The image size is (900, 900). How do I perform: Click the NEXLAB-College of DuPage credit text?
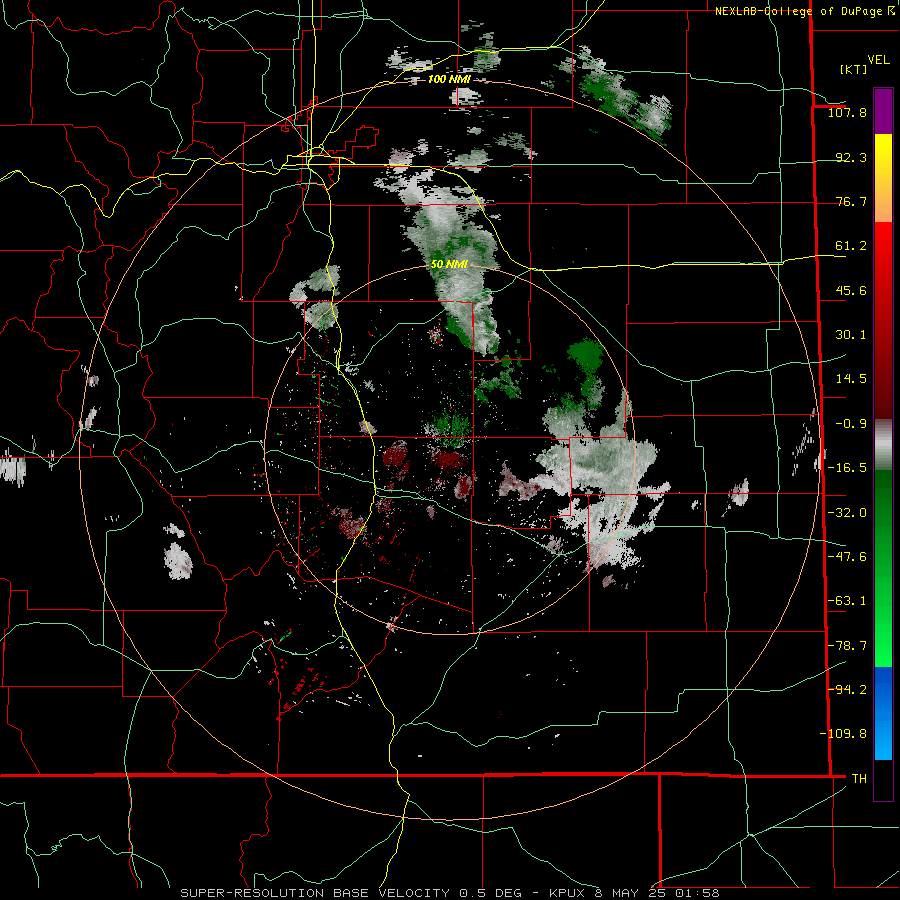coord(804,11)
